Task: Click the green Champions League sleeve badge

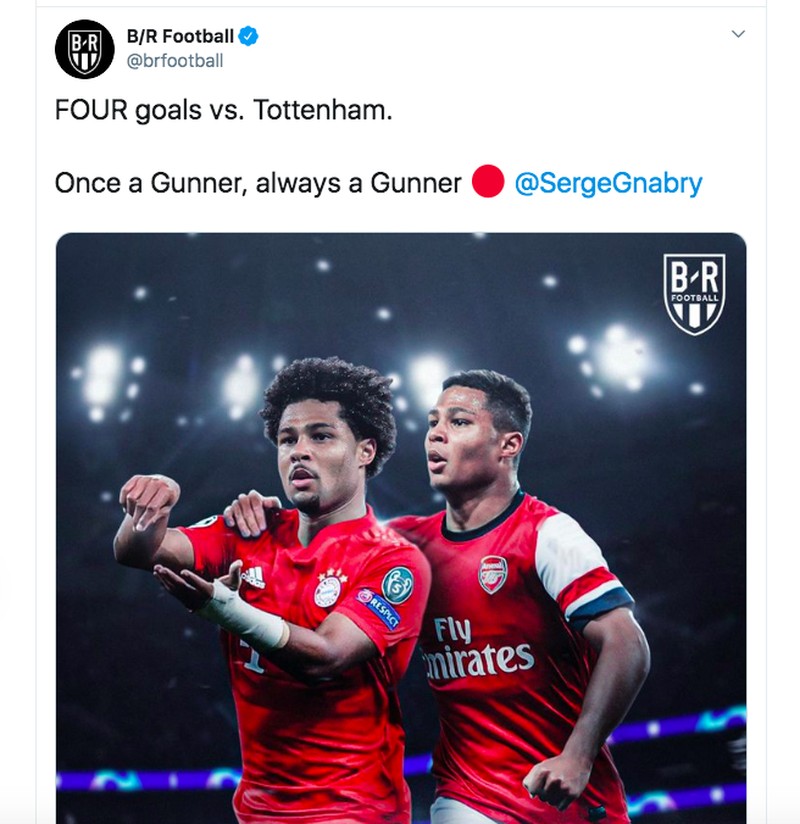Action: [397, 584]
